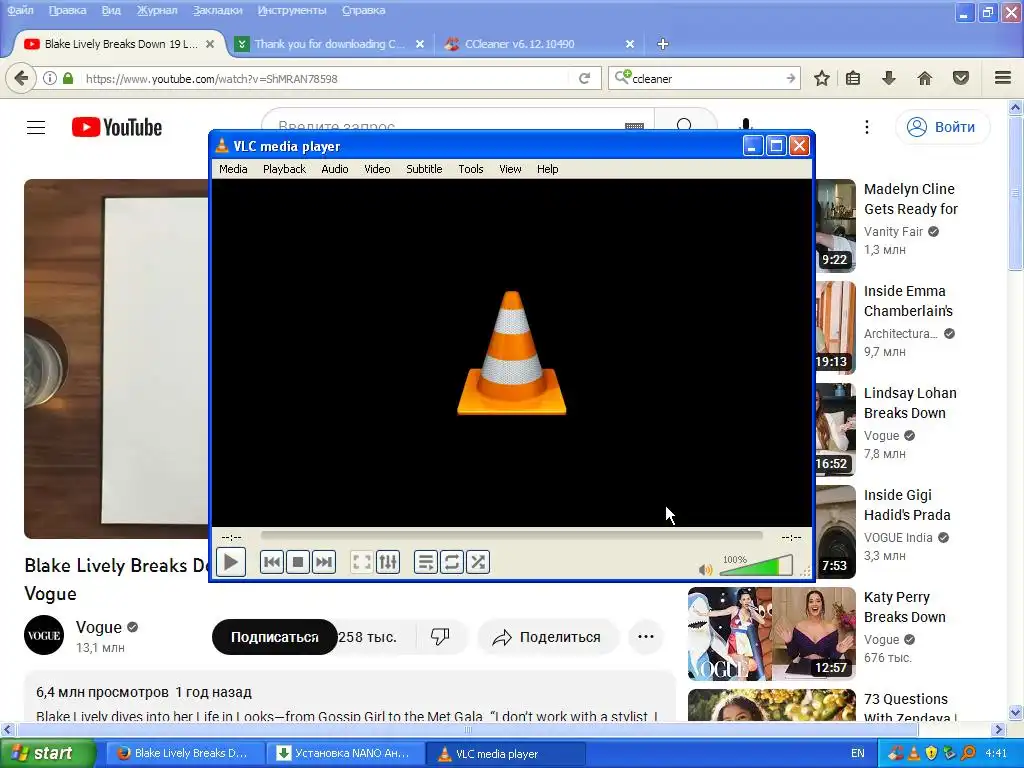Switch to Thank you for downloading tab
This screenshot has width=1024, height=768.
[329, 44]
